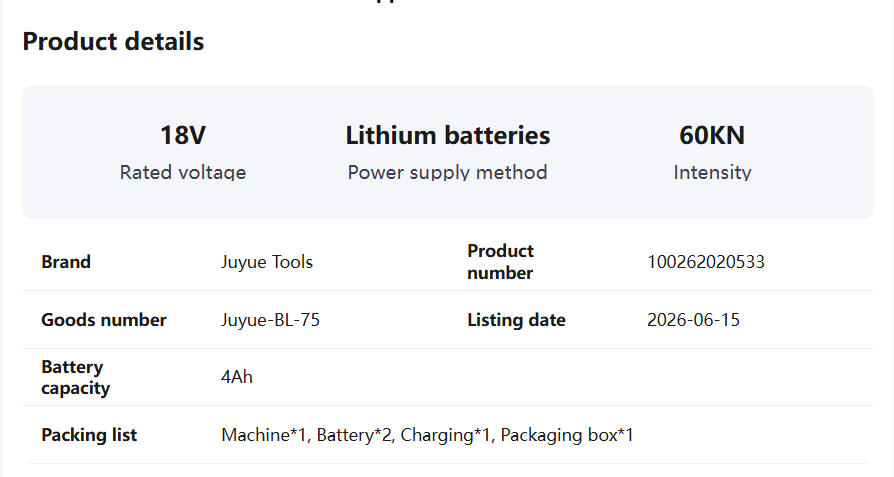Click the gray specification summary card

tap(448, 152)
